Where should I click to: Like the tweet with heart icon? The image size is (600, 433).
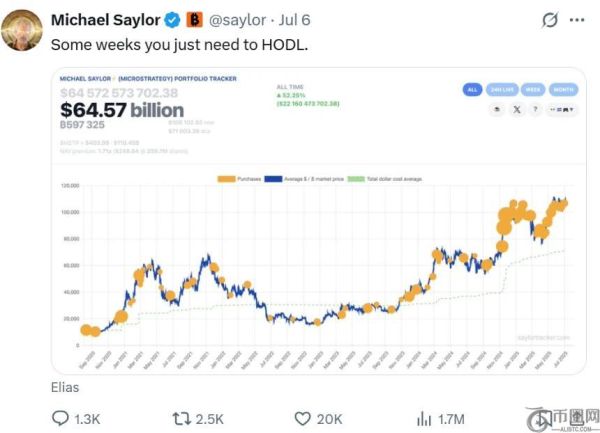(304, 419)
